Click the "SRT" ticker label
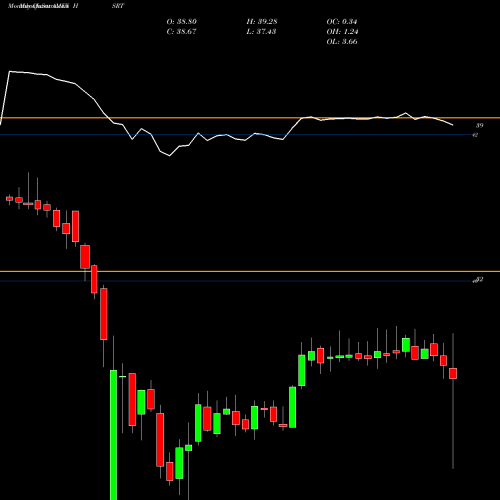 click(118, 6)
